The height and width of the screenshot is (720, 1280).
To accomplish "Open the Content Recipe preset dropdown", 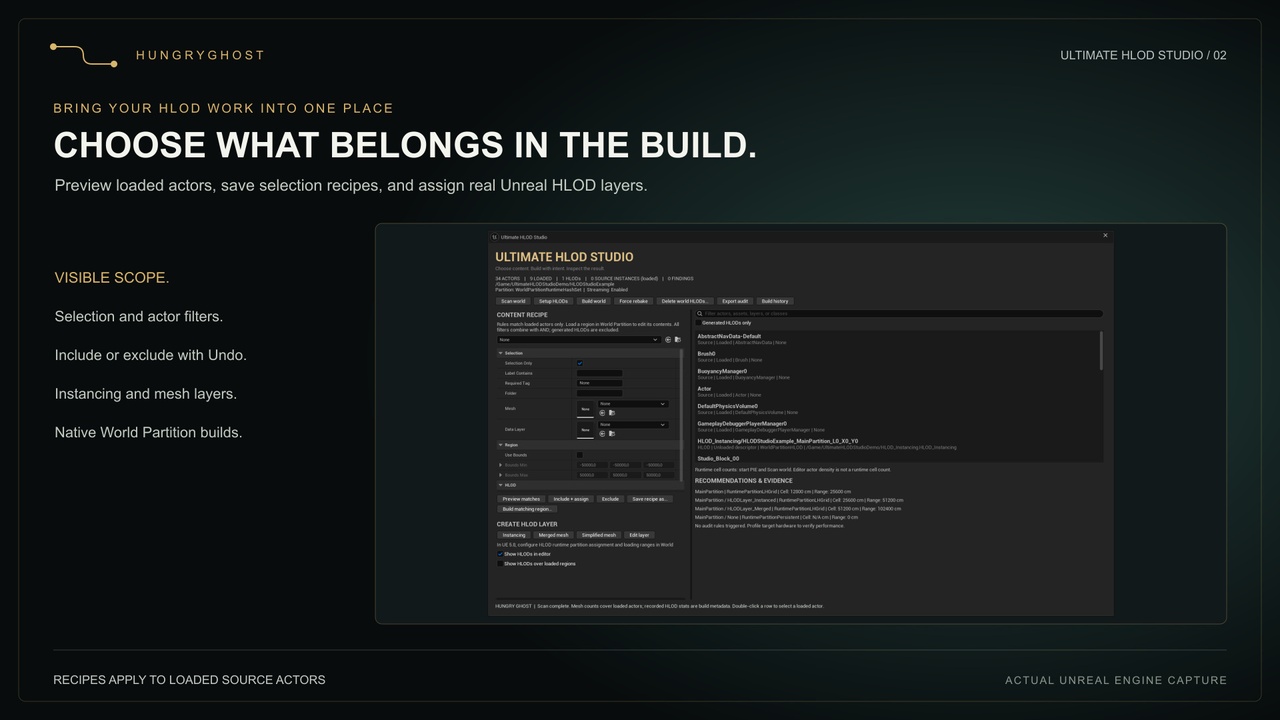I will [578, 340].
